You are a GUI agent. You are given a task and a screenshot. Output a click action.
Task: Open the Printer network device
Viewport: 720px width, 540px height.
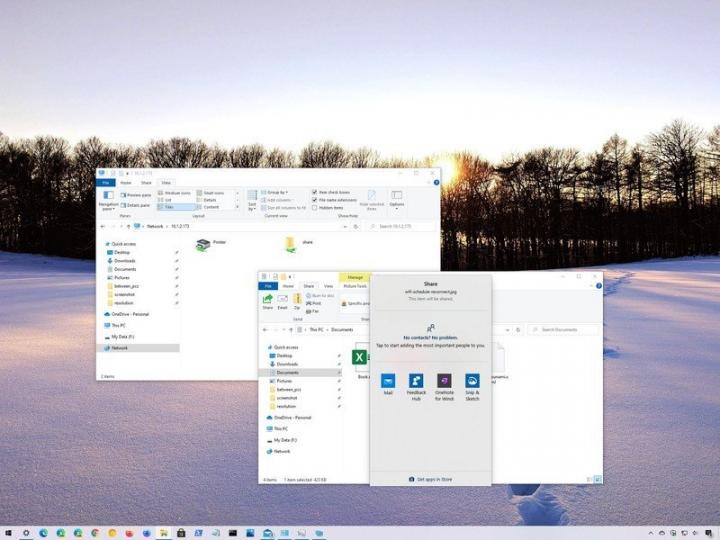click(x=204, y=244)
